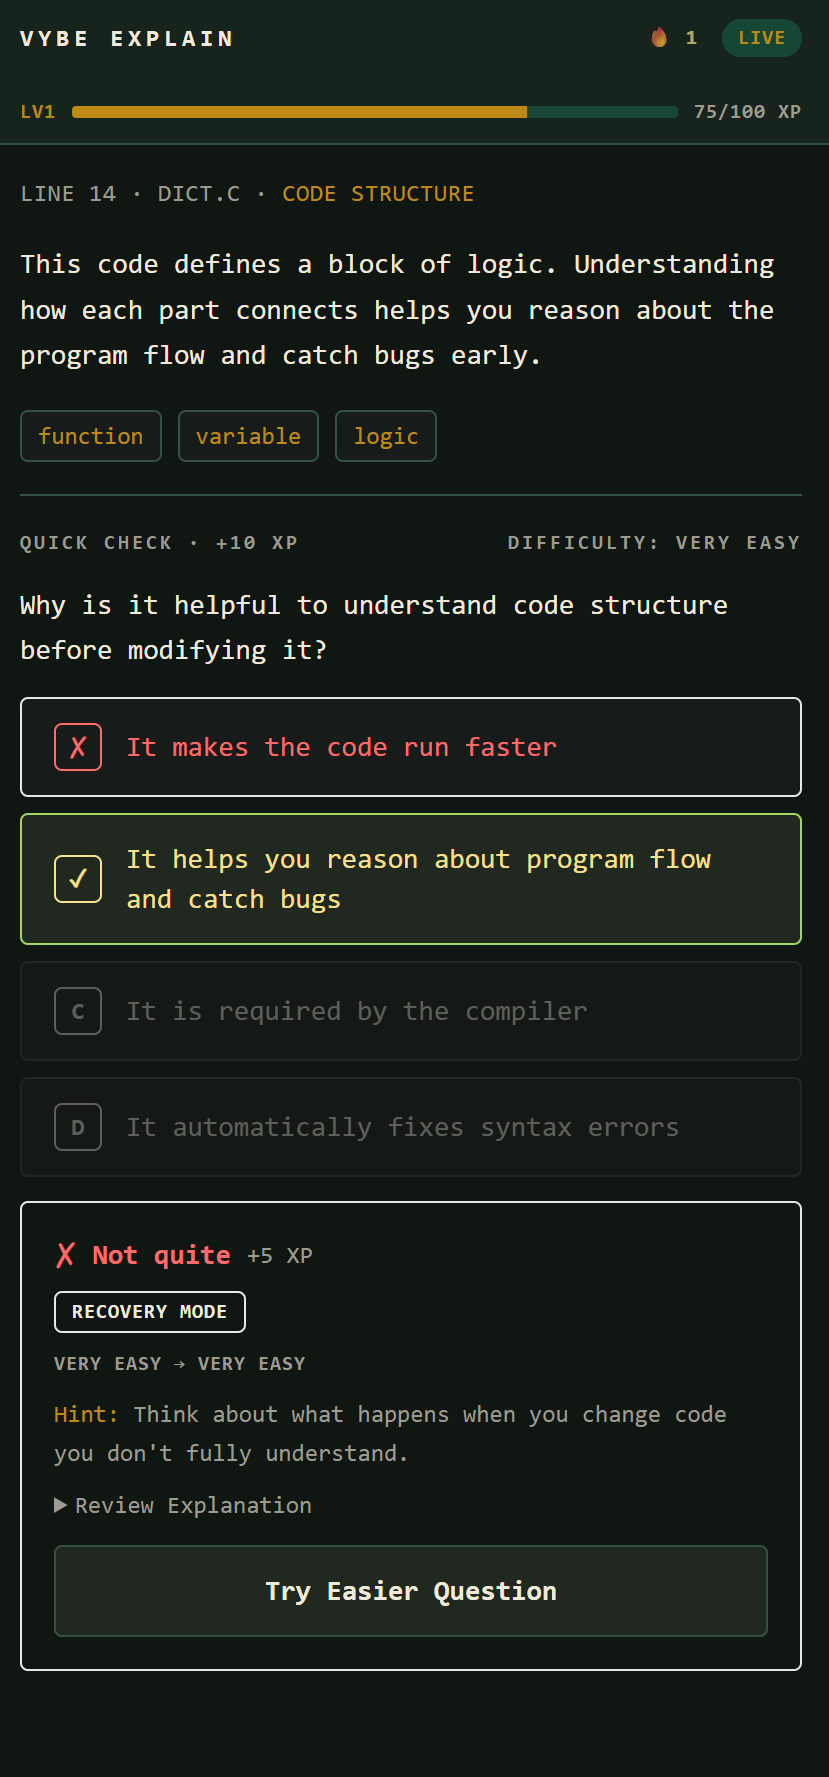This screenshot has width=829, height=1777.
Task: Expand the Review Explanation disclosure
Action: [183, 1505]
